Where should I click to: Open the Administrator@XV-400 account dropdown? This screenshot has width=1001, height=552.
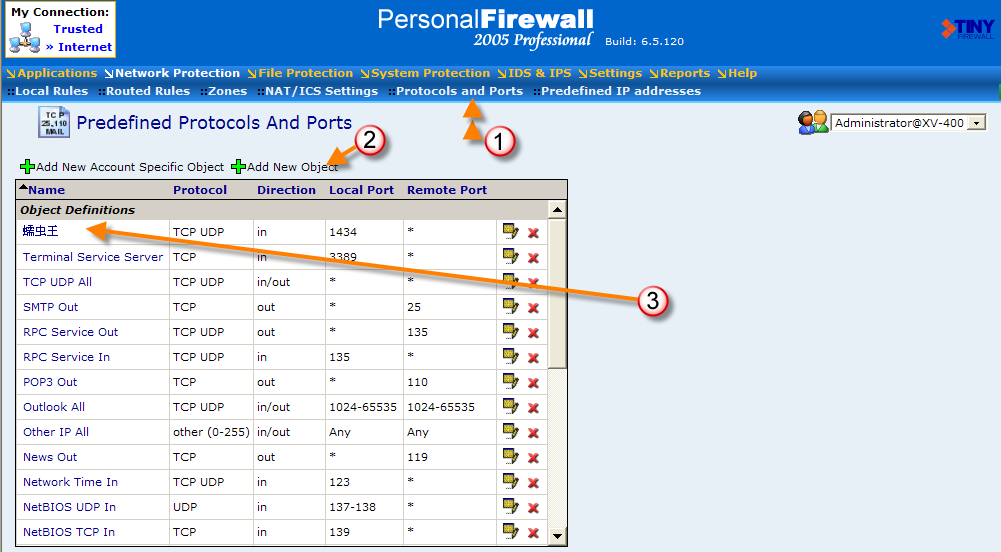(977, 123)
